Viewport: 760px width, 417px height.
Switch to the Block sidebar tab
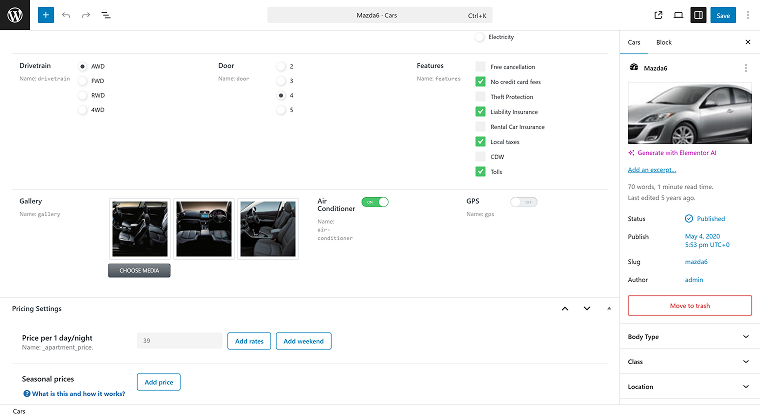[664, 42]
